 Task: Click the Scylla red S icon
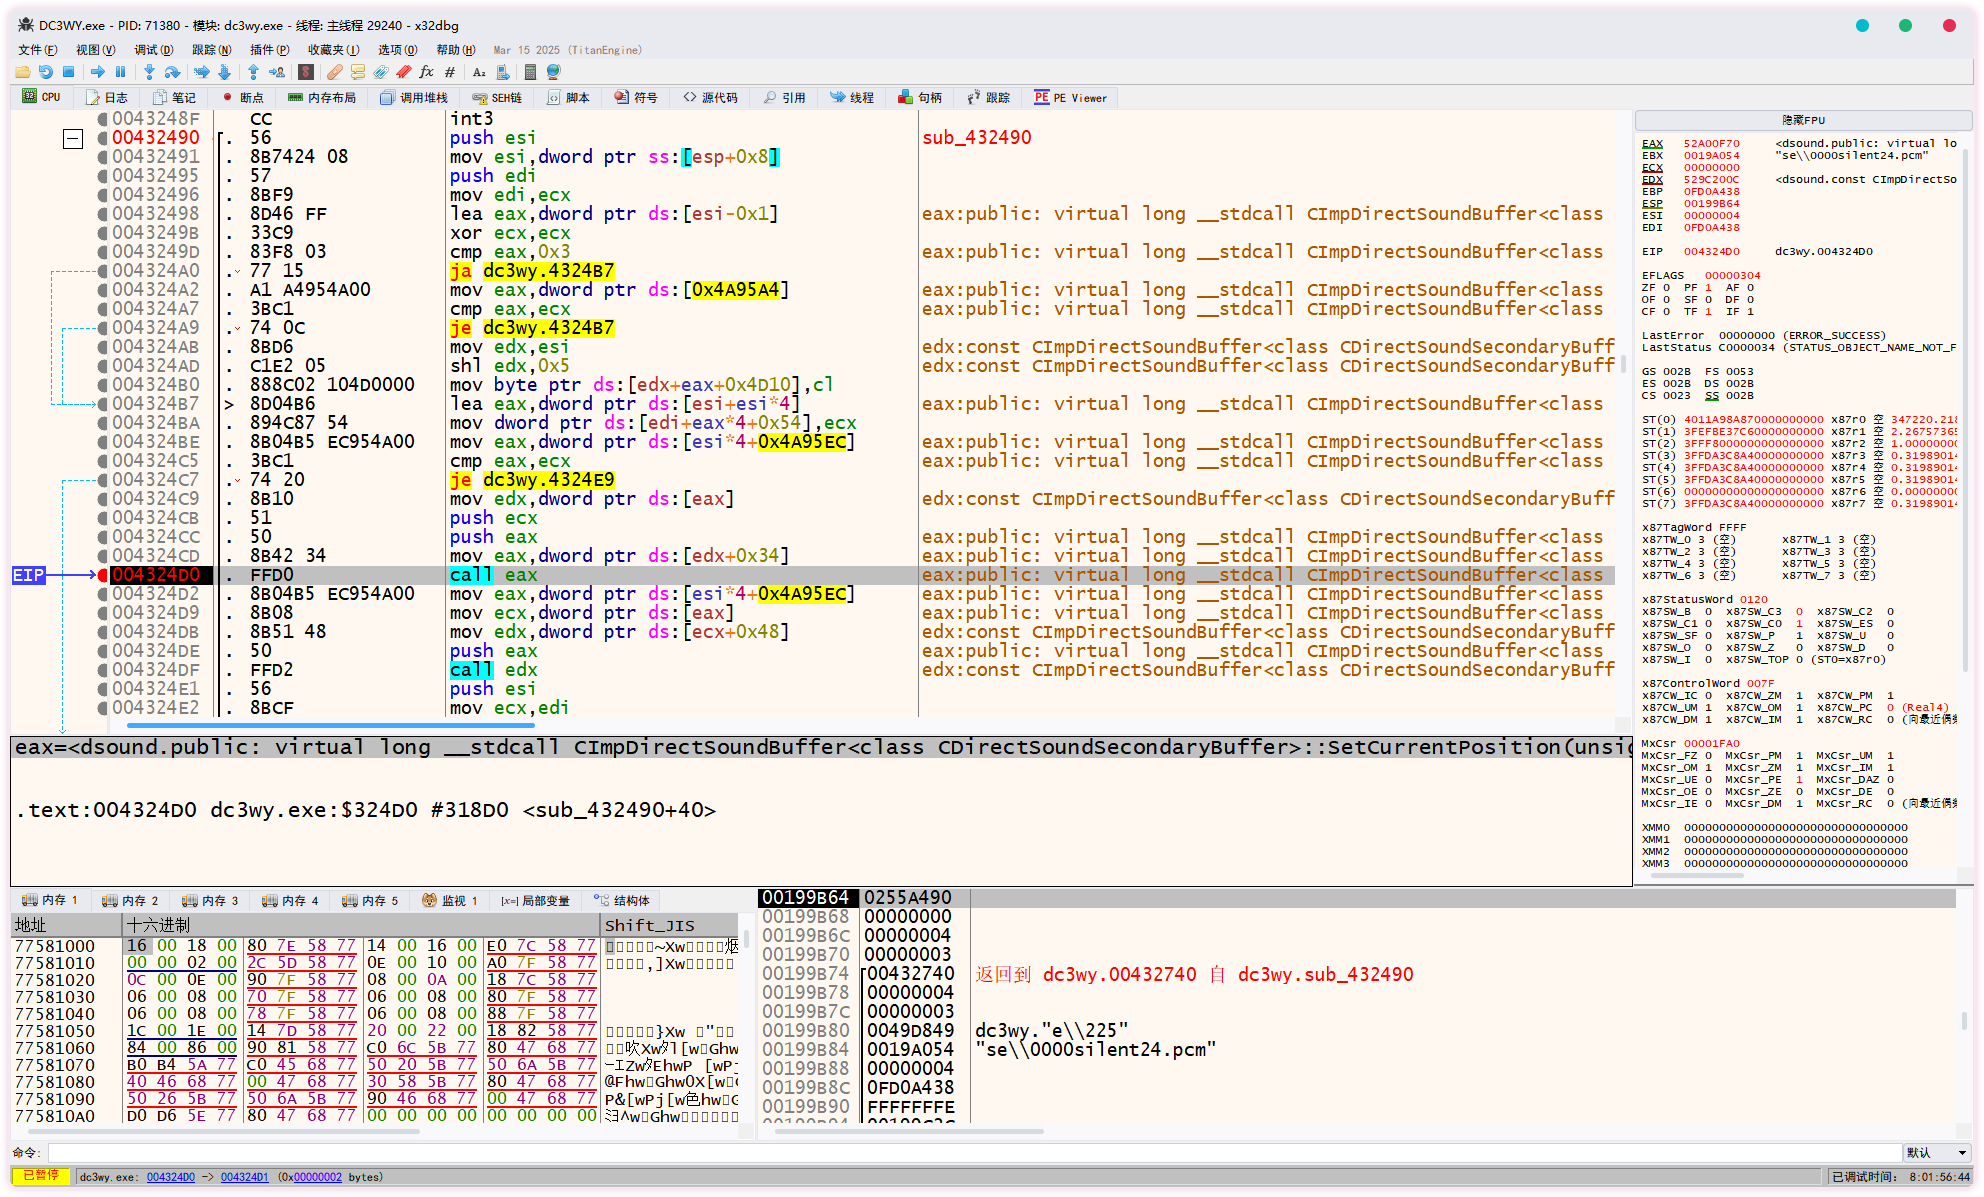306,72
